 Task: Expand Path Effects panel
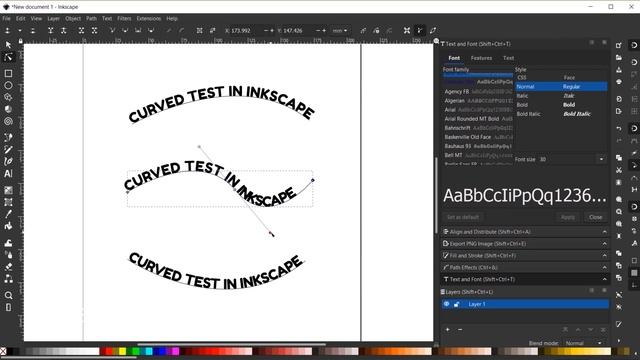click(524, 267)
